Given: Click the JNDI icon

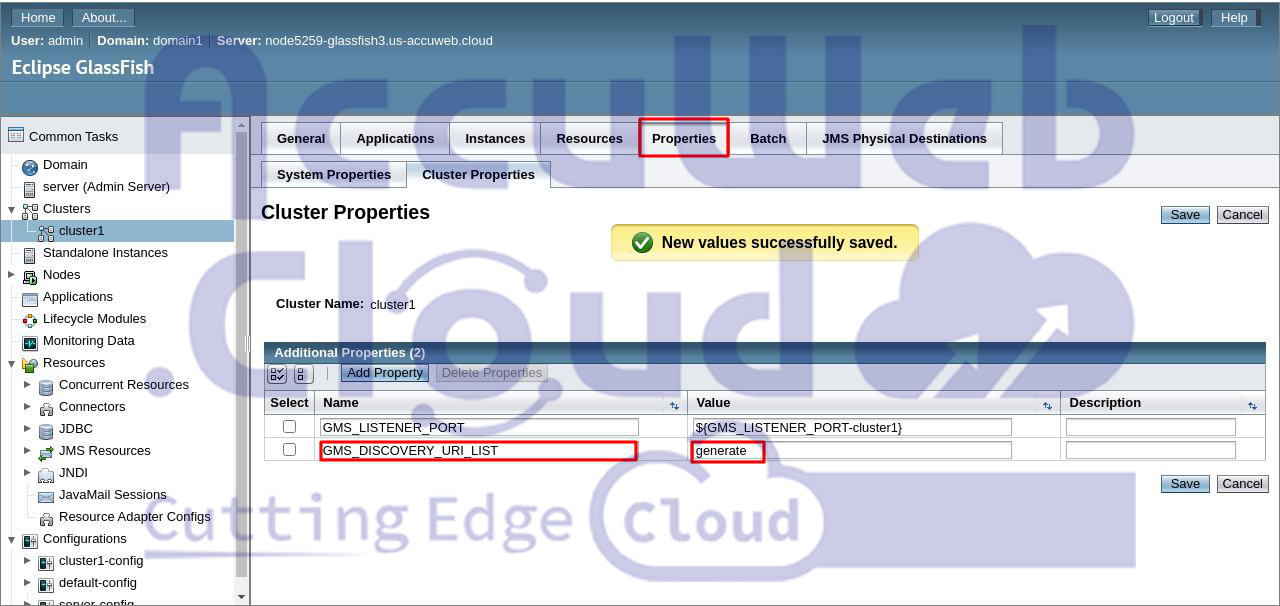Looking at the screenshot, I should [x=46, y=474].
